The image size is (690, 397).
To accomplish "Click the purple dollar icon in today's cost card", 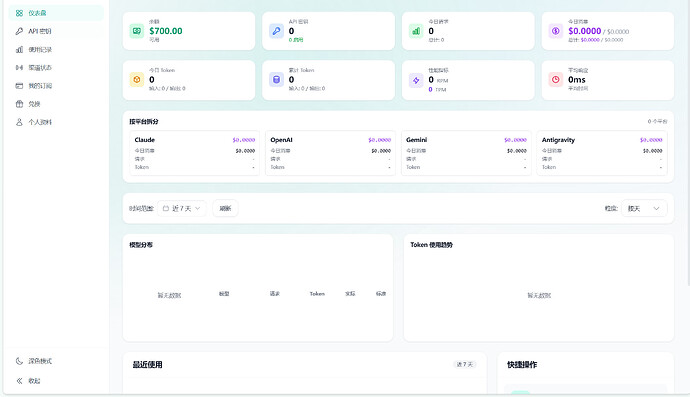I will (x=556, y=31).
